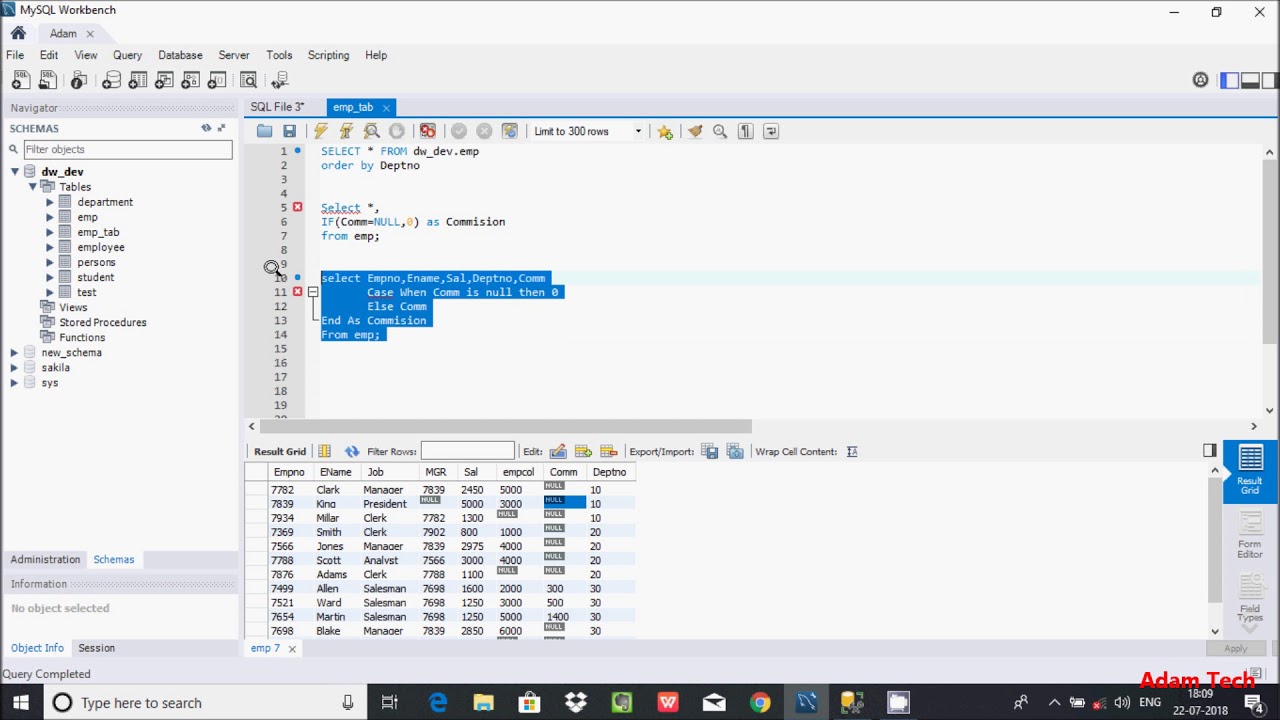Save current statement as a snippet star icon
The height and width of the screenshot is (720, 1280).
(x=665, y=131)
